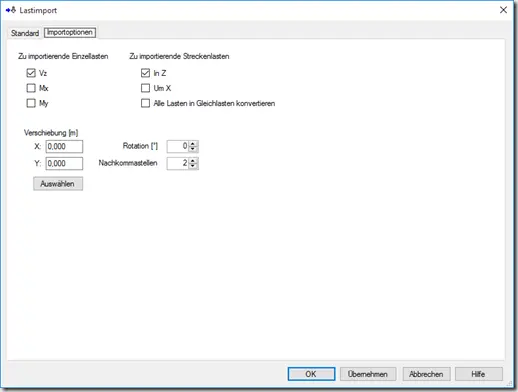
Task: Click the 'Zu importierende Einzellasten' label
Action: point(63,56)
